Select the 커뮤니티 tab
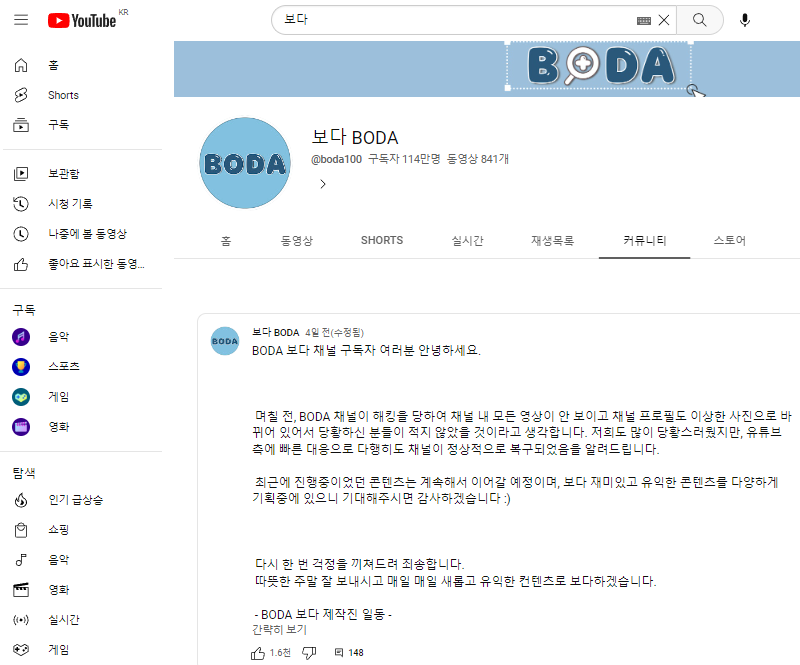 (644, 241)
